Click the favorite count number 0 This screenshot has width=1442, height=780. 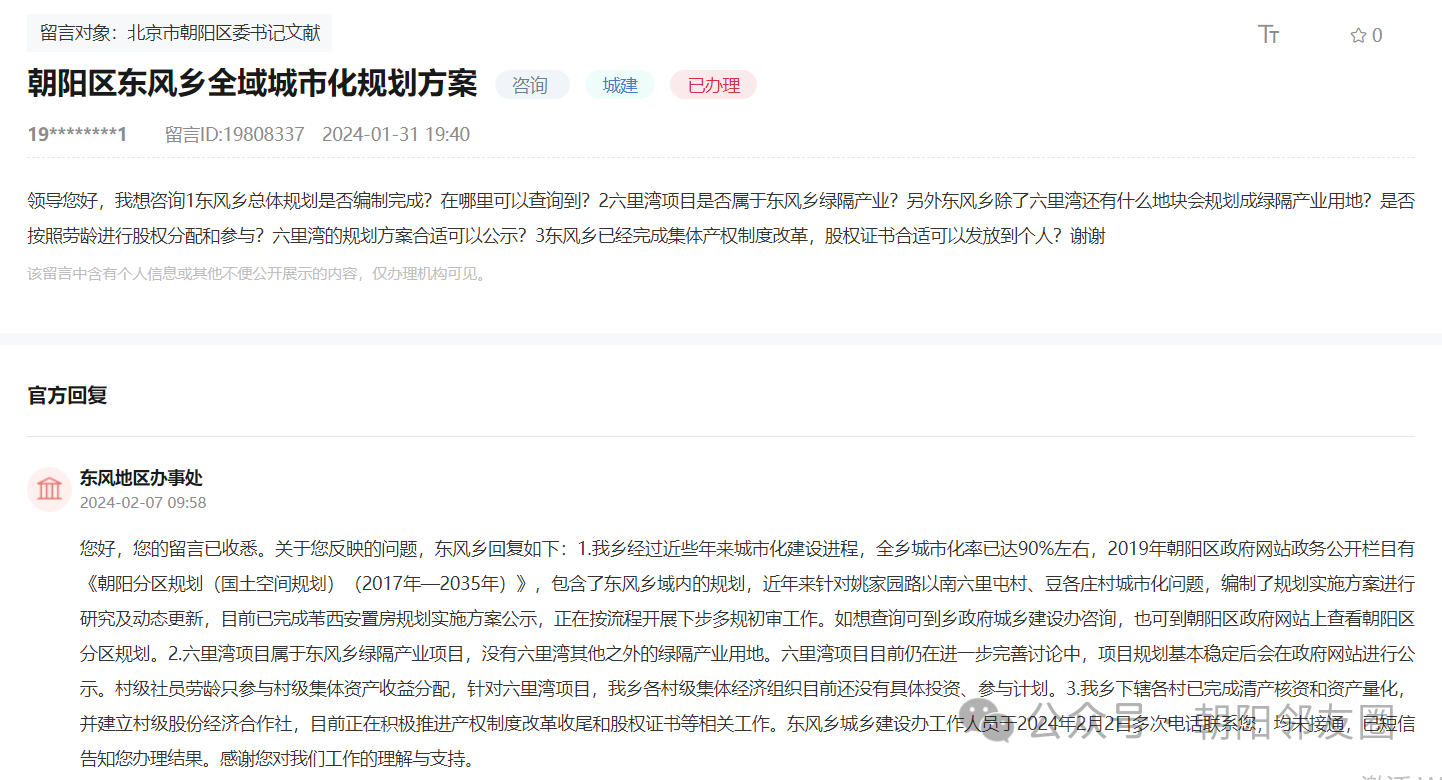[x=1377, y=36]
